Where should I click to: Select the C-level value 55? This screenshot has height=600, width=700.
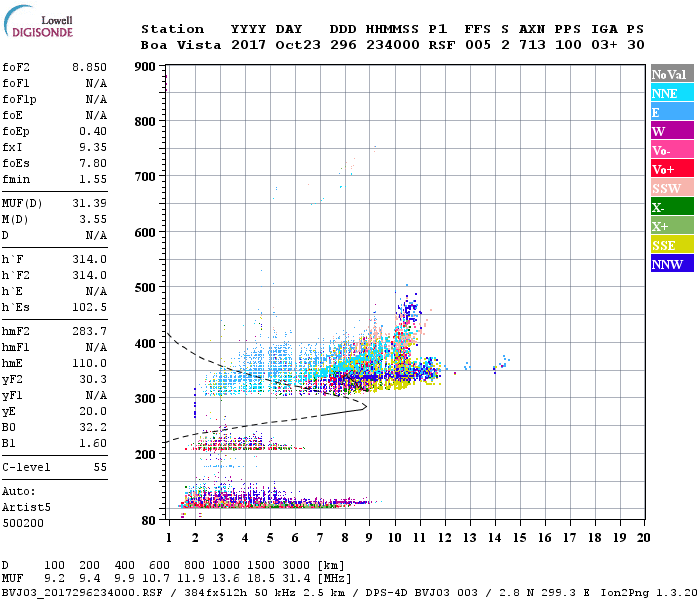pos(99,467)
